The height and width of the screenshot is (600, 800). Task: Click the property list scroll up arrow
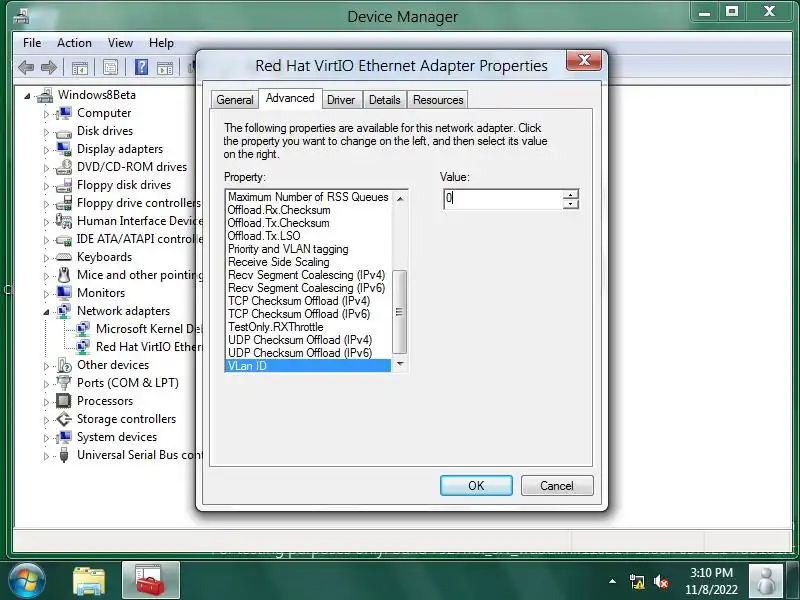tap(399, 198)
